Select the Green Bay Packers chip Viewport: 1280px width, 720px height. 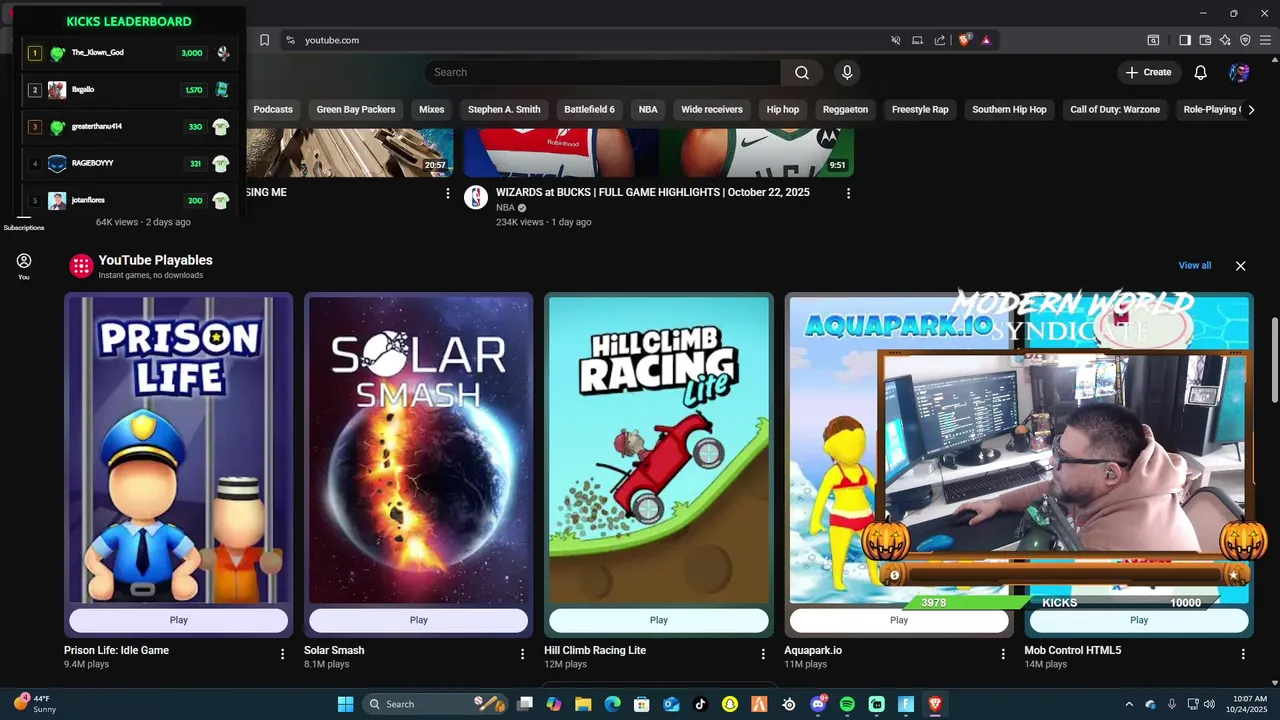click(x=356, y=110)
